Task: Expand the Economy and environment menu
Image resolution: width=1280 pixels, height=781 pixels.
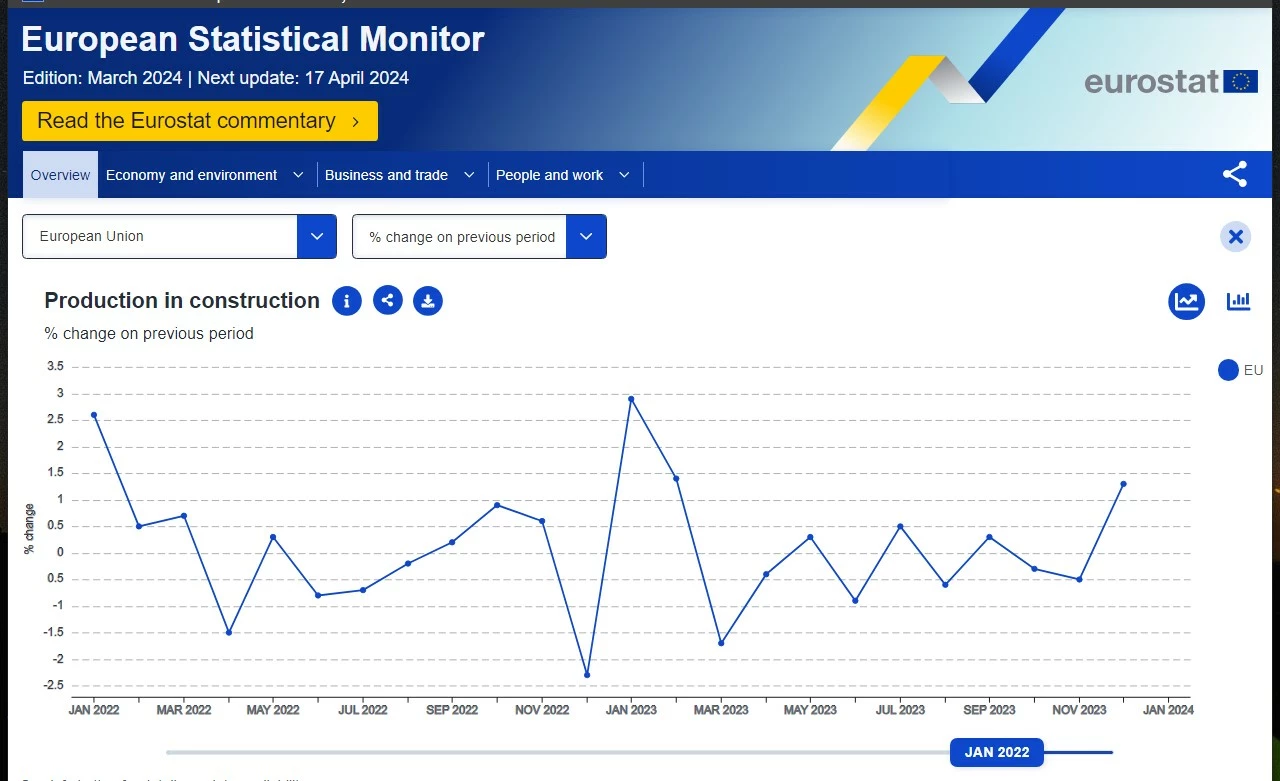Action: [x=205, y=175]
